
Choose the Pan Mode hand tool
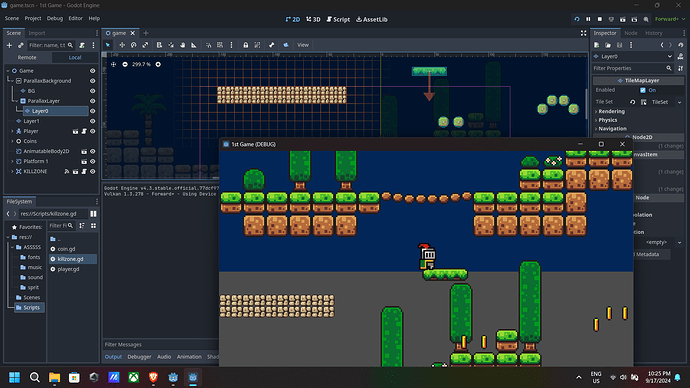(182, 45)
